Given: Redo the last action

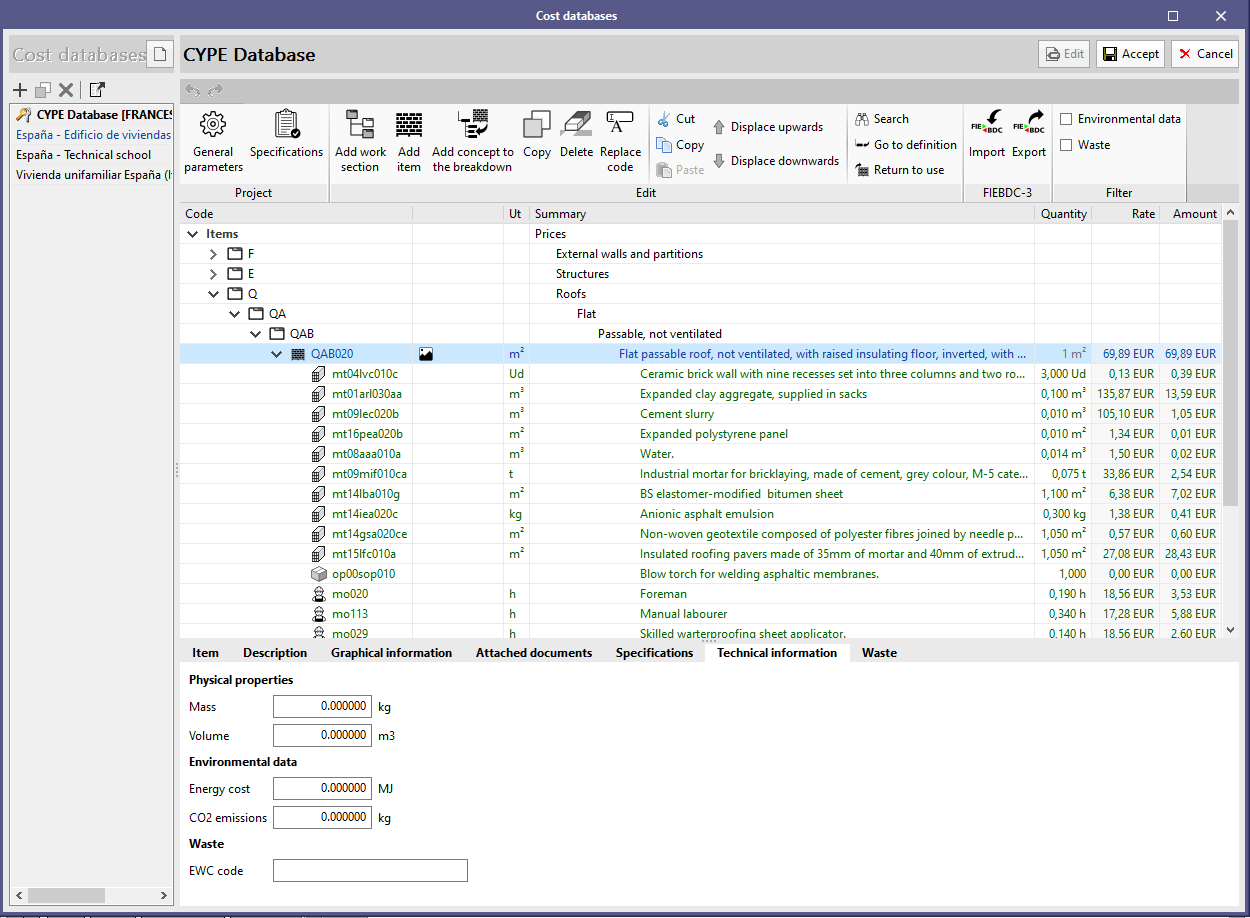Looking at the screenshot, I should point(215,91).
